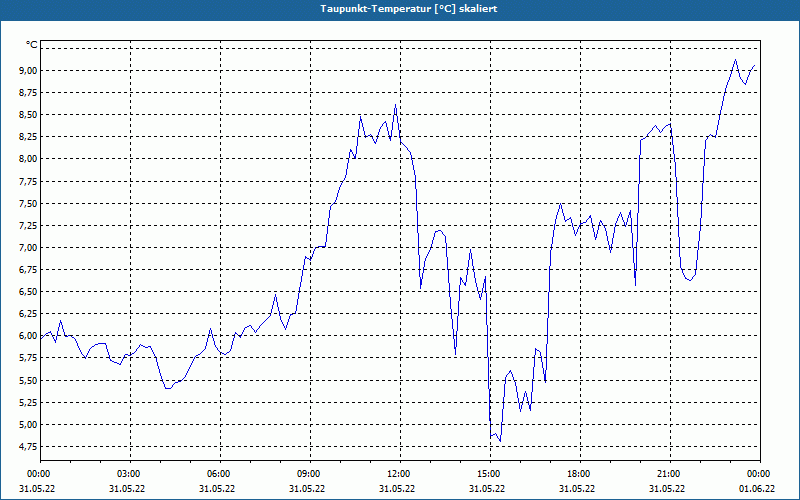Select the 09:00 time label
800x500 pixels.
coord(309,474)
